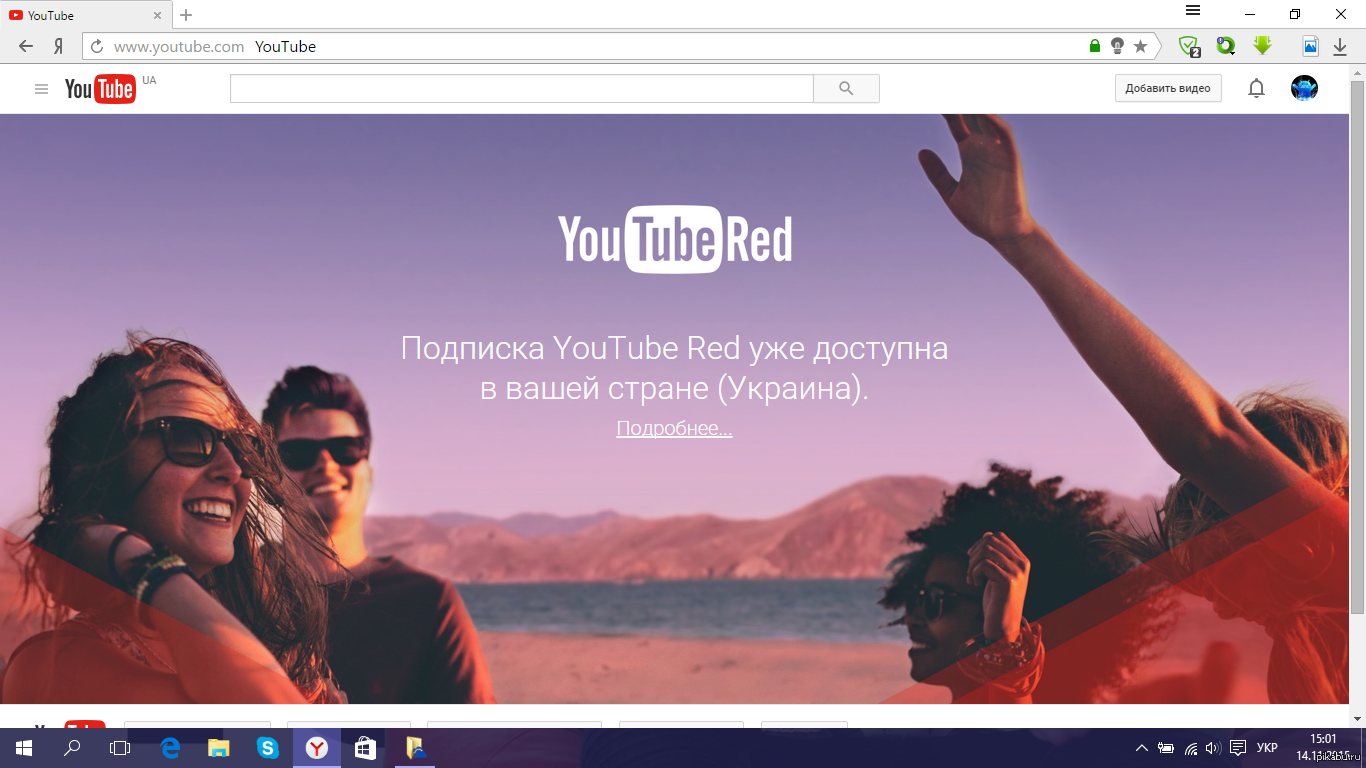Reload the YouTube page
The height and width of the screenshot is (768, 1366).
[97, 46]
